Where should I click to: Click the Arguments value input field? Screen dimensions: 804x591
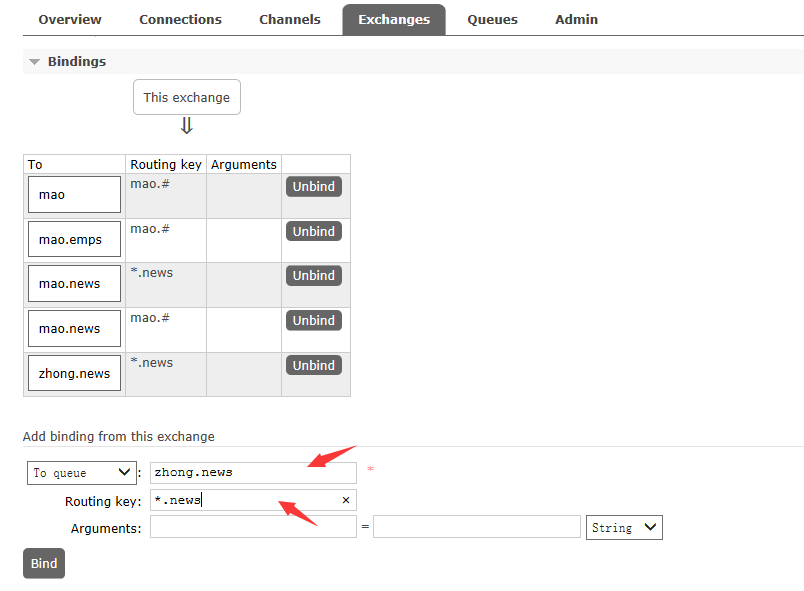point(476,527)
